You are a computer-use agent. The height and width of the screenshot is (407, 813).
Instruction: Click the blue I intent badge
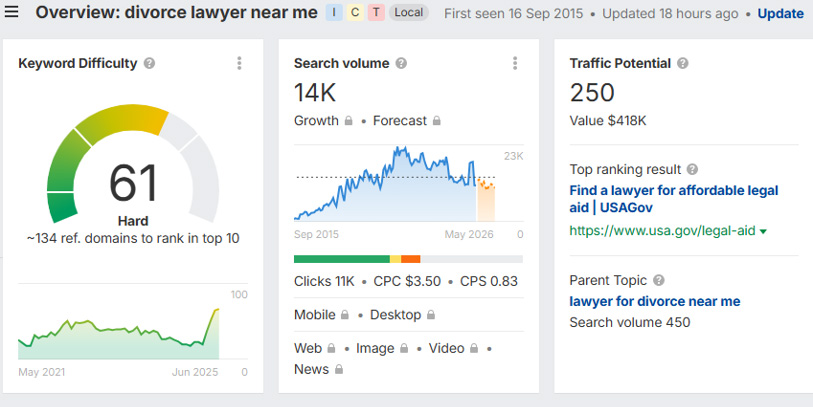click(x=334, y=12)
